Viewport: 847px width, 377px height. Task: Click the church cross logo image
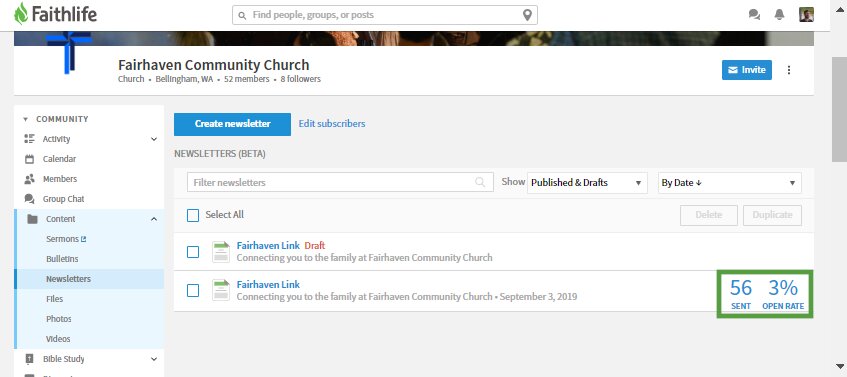pos(69,52)
